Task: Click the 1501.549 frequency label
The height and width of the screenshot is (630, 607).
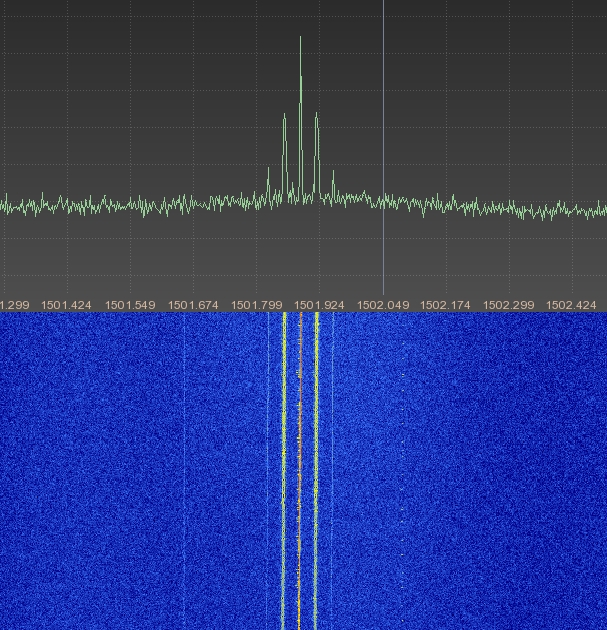Action: point(131,304)
